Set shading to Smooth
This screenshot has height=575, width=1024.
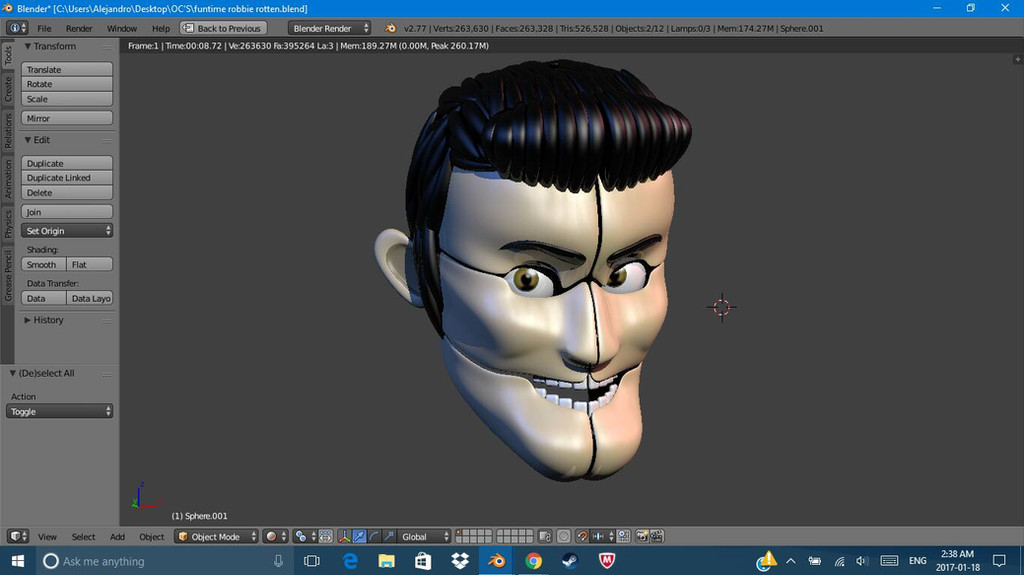pos(43,265)
